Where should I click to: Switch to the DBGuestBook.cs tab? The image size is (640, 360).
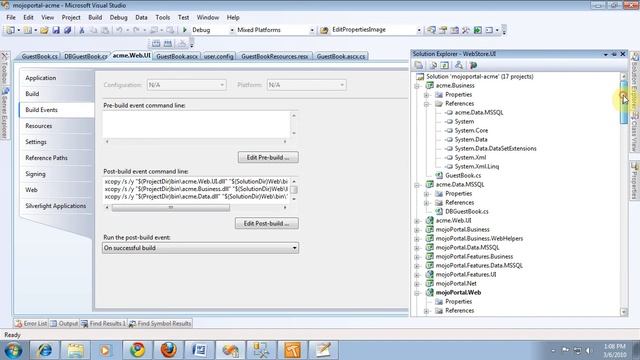click(86, 56)
